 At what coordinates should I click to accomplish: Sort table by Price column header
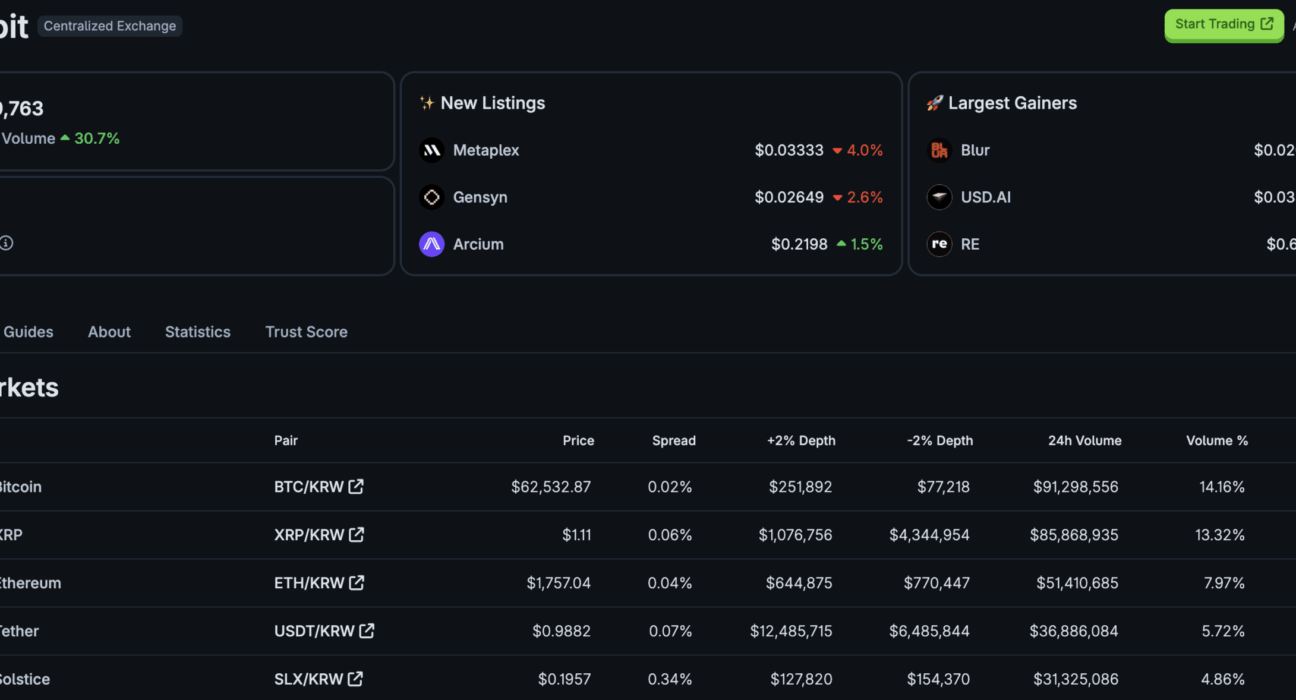click(x=578, y=441)
